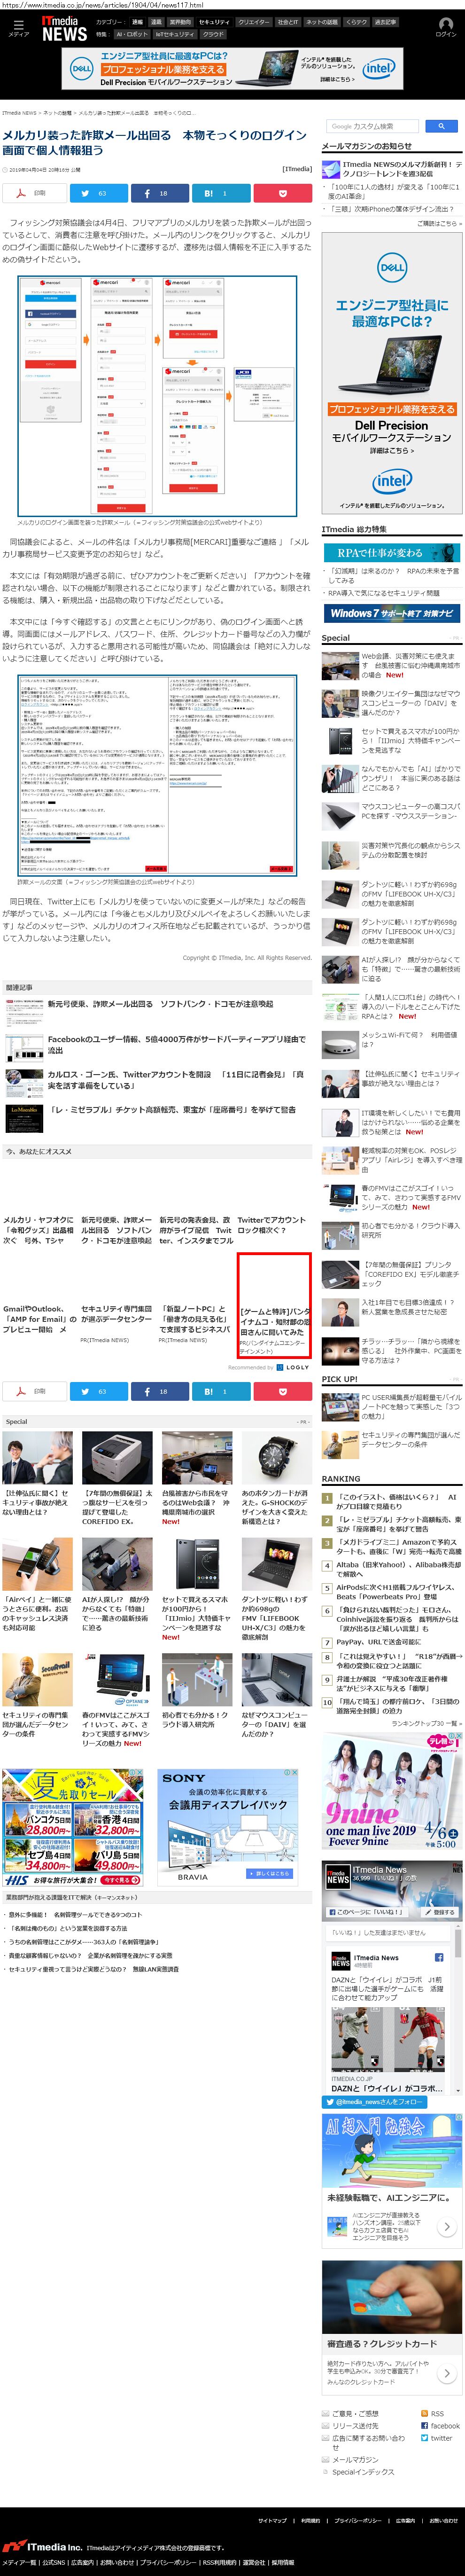The image size is (465, 2576).
Task: Open the 速報 category tab
Action: (137, 21)
